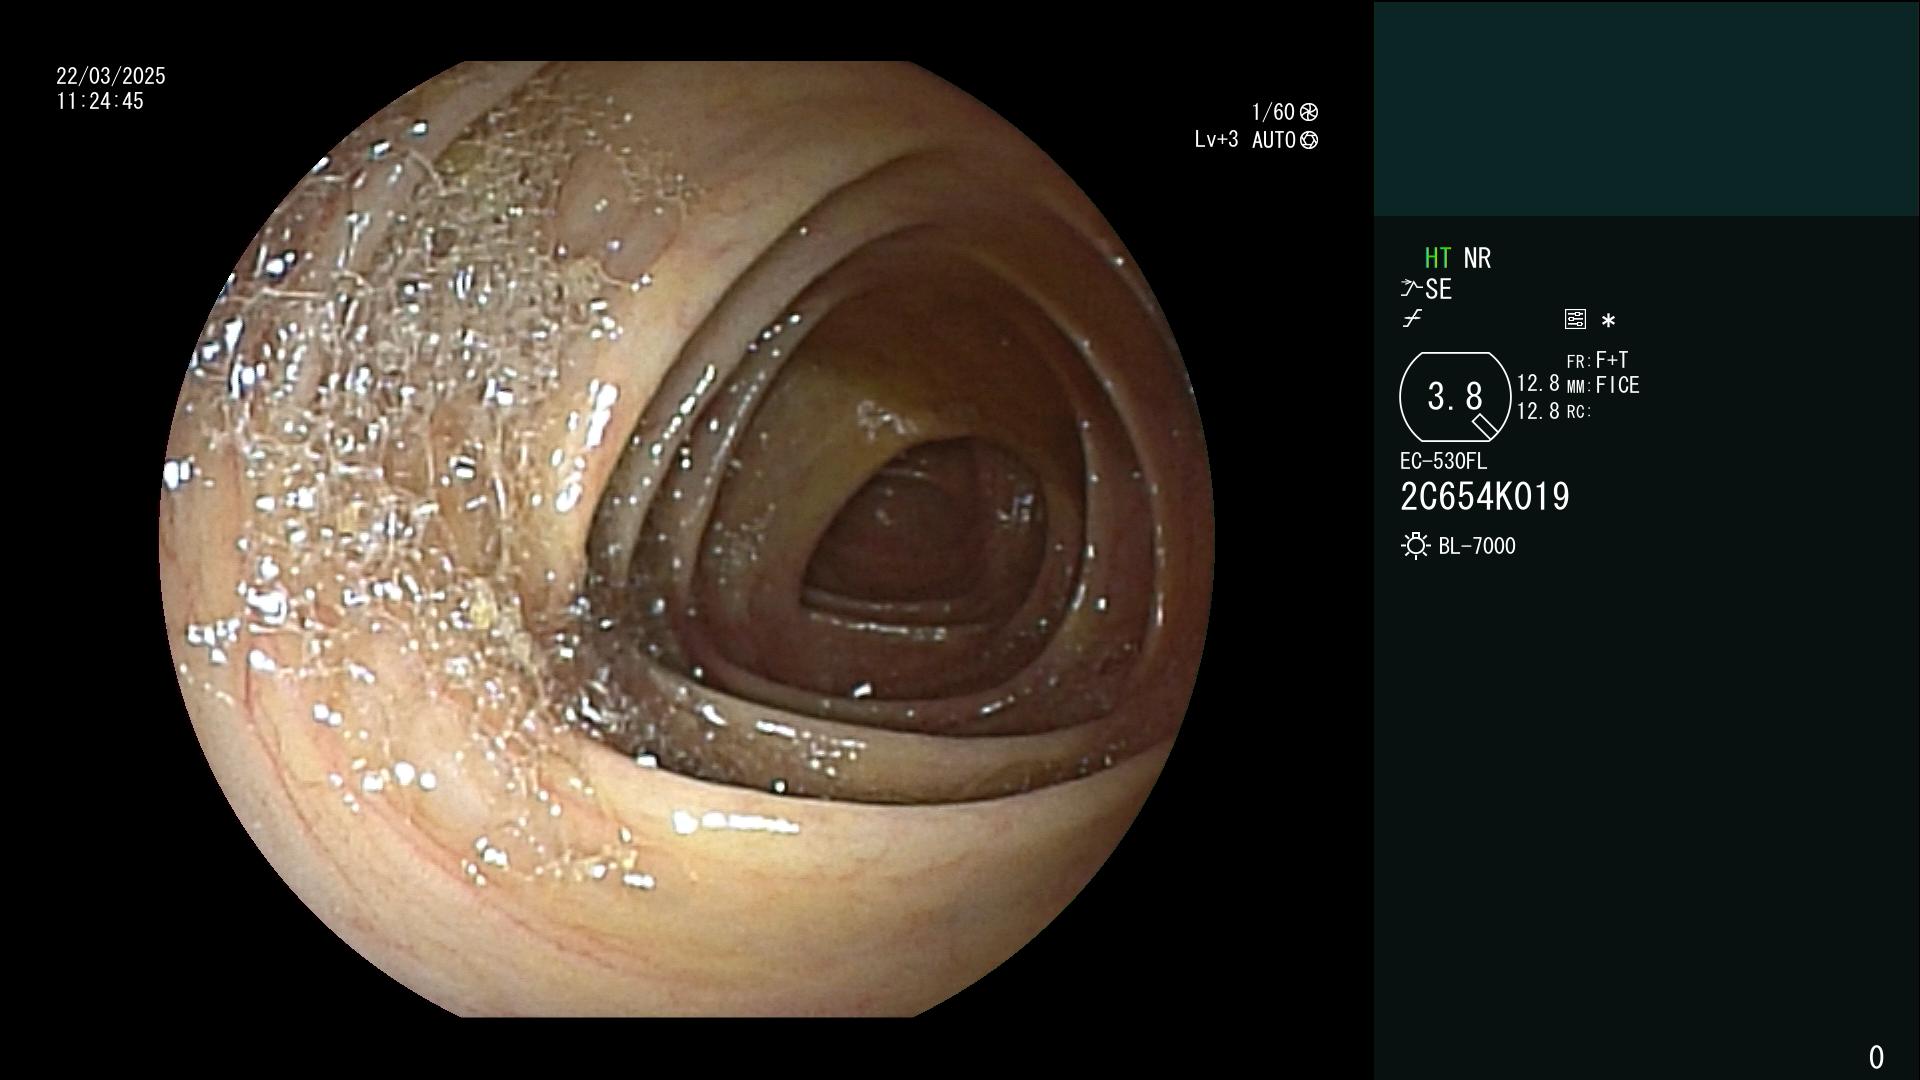Click the upper 12.8 value
The height and width of the screenshot is (1080, 1920).
(1538, 383)
